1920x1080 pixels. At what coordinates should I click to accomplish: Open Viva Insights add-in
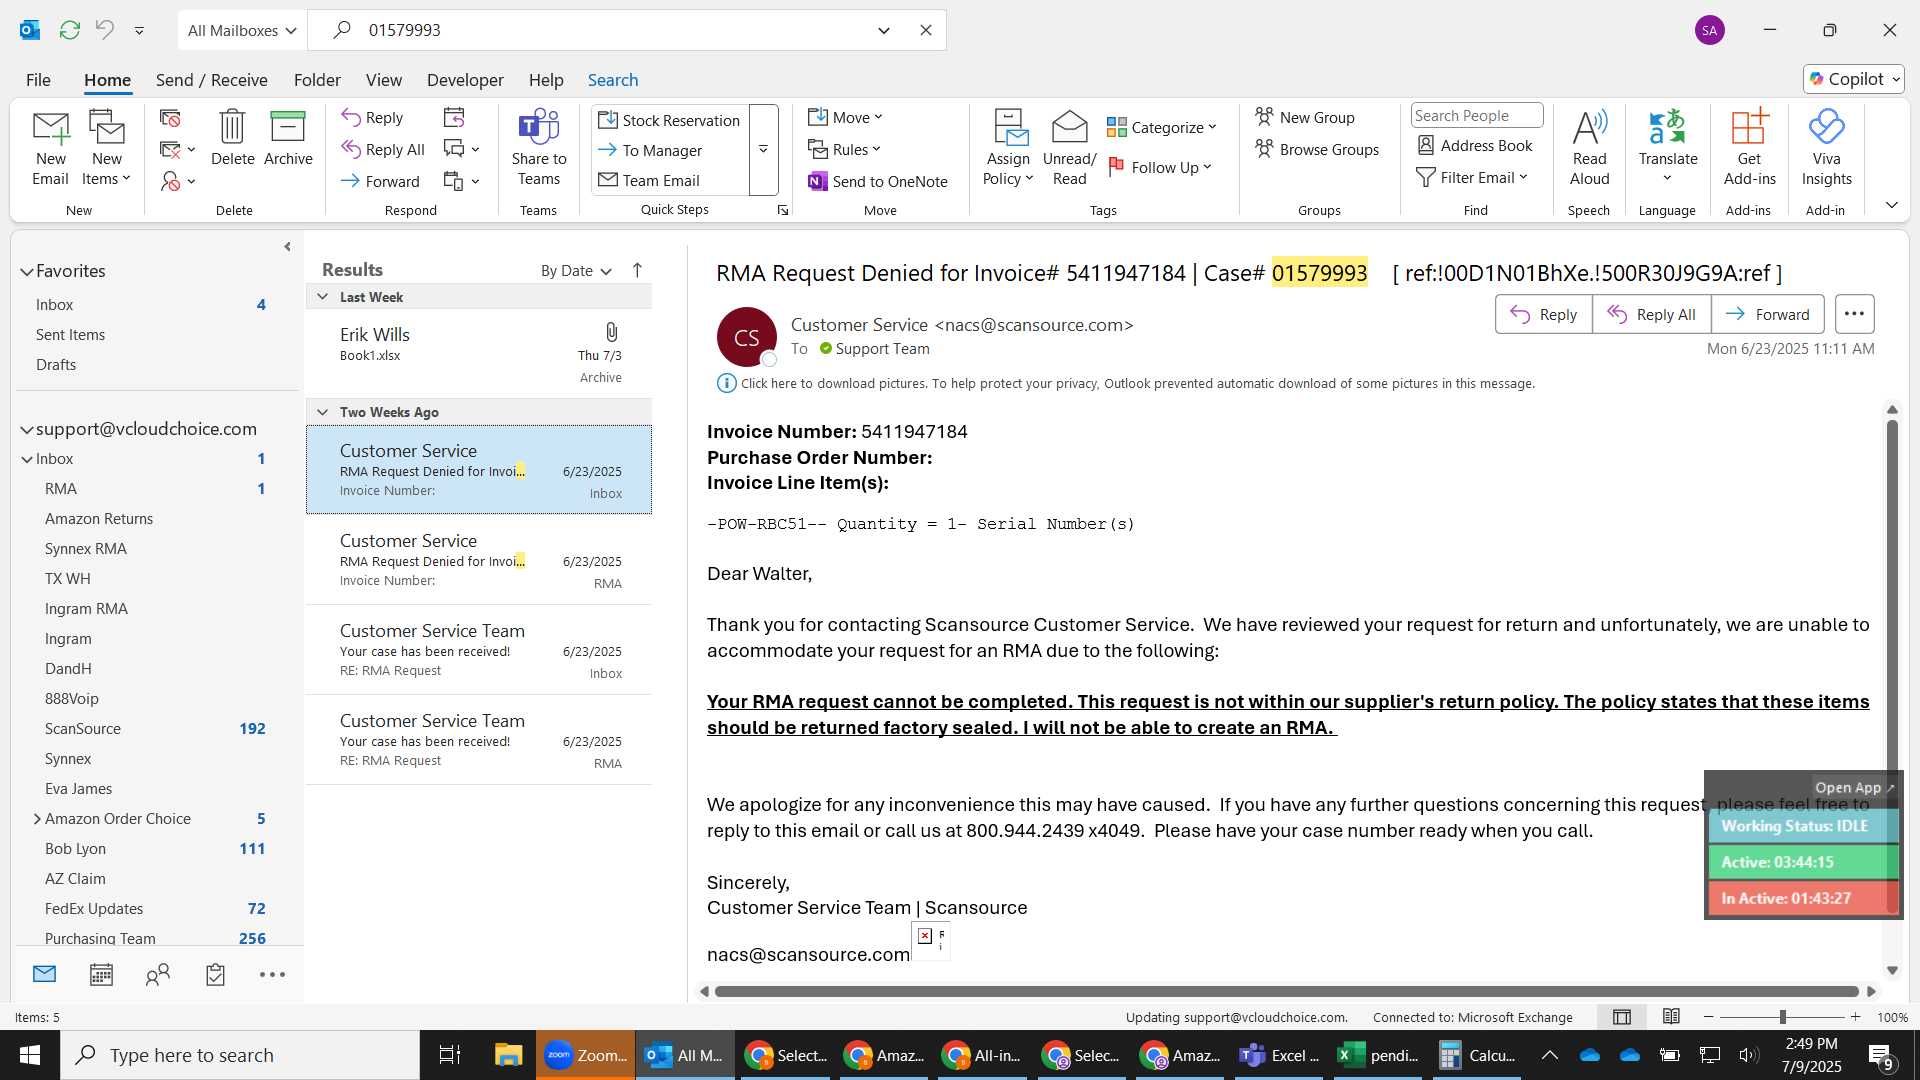click(1826, 148)
